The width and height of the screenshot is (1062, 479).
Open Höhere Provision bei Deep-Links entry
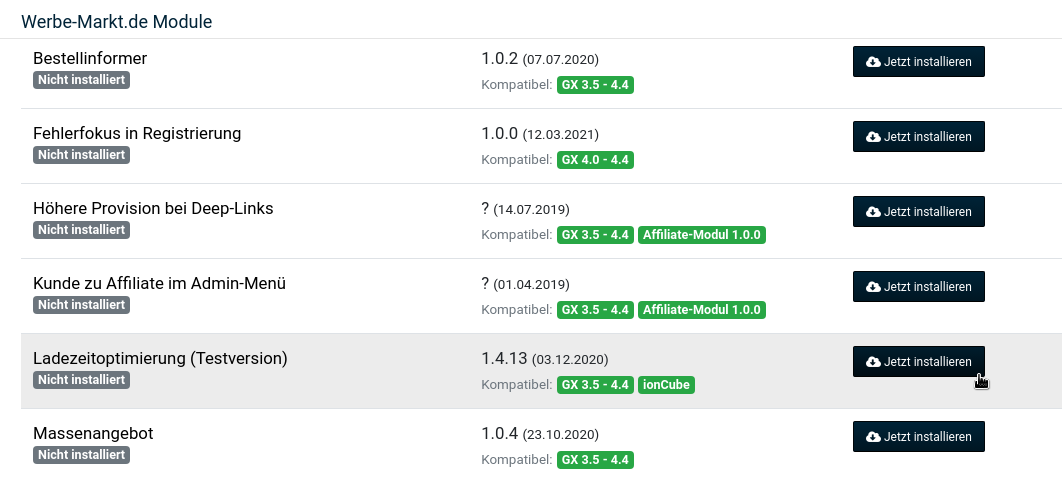[153, 208]
